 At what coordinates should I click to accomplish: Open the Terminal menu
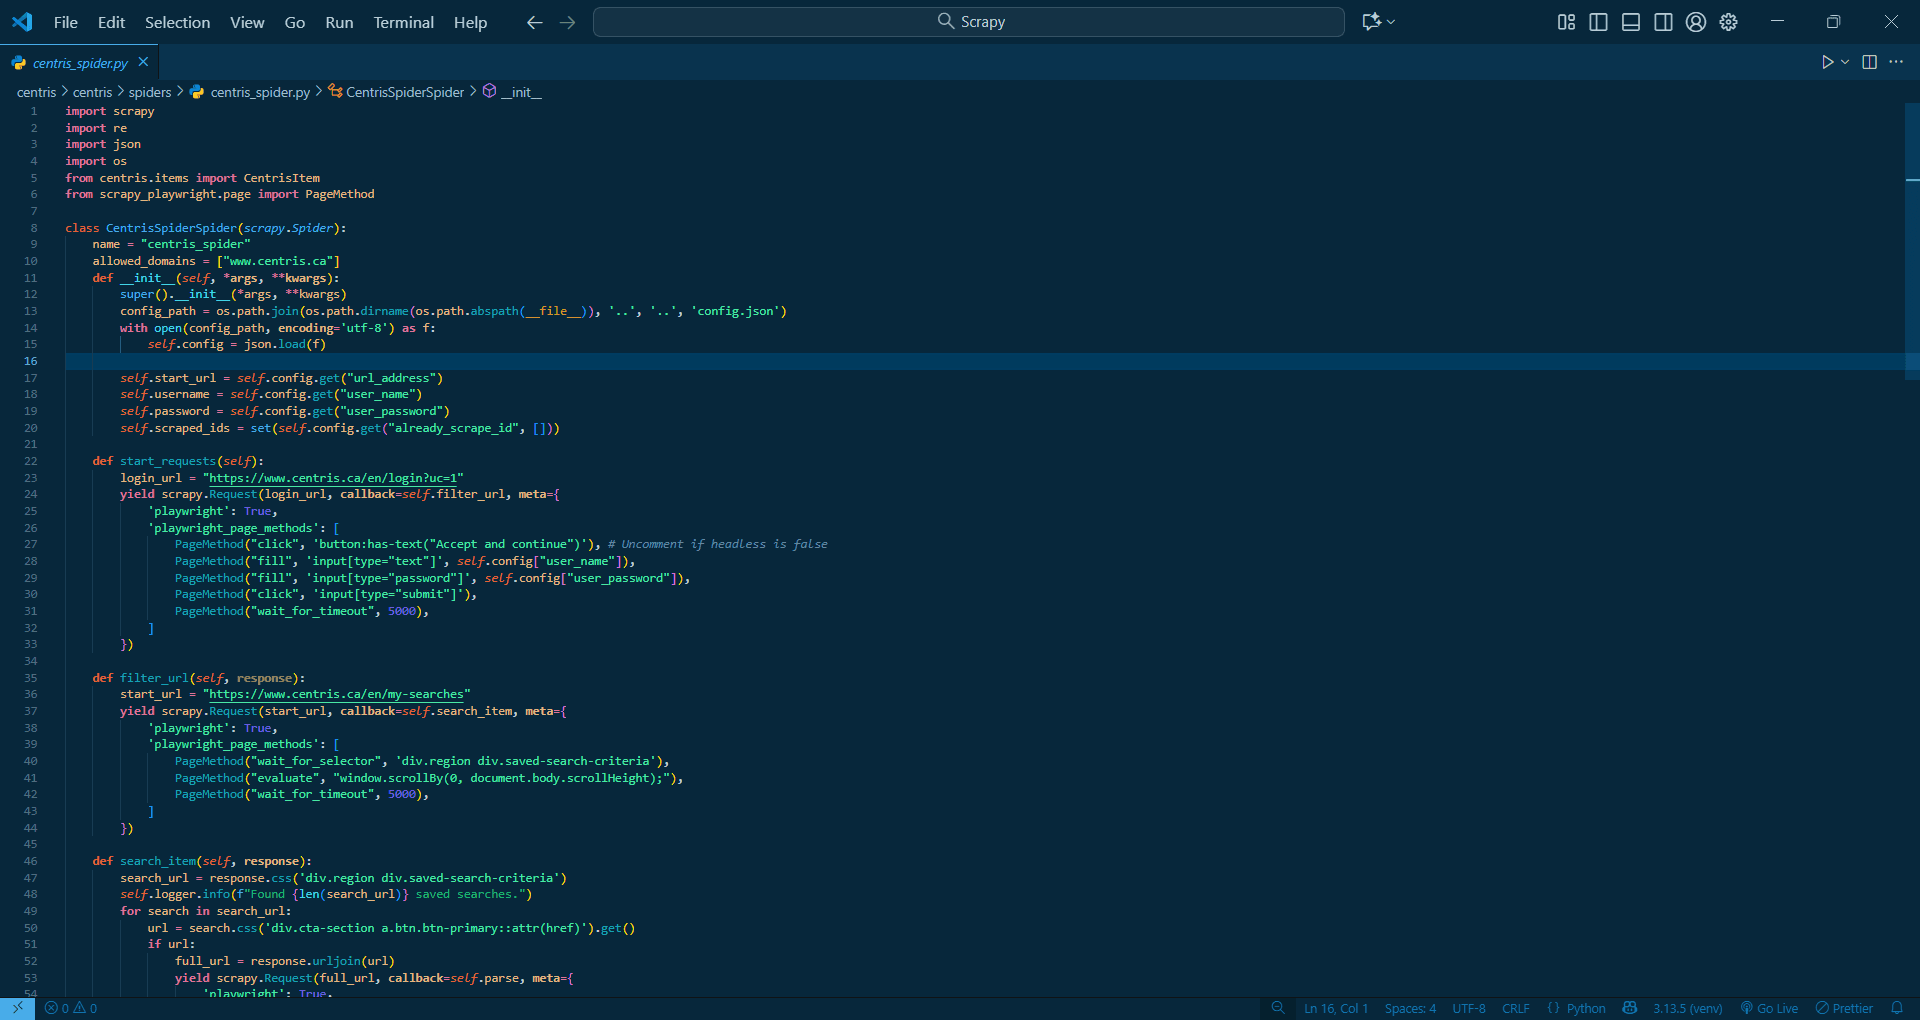pyautogui.click(x=403, y=22)
